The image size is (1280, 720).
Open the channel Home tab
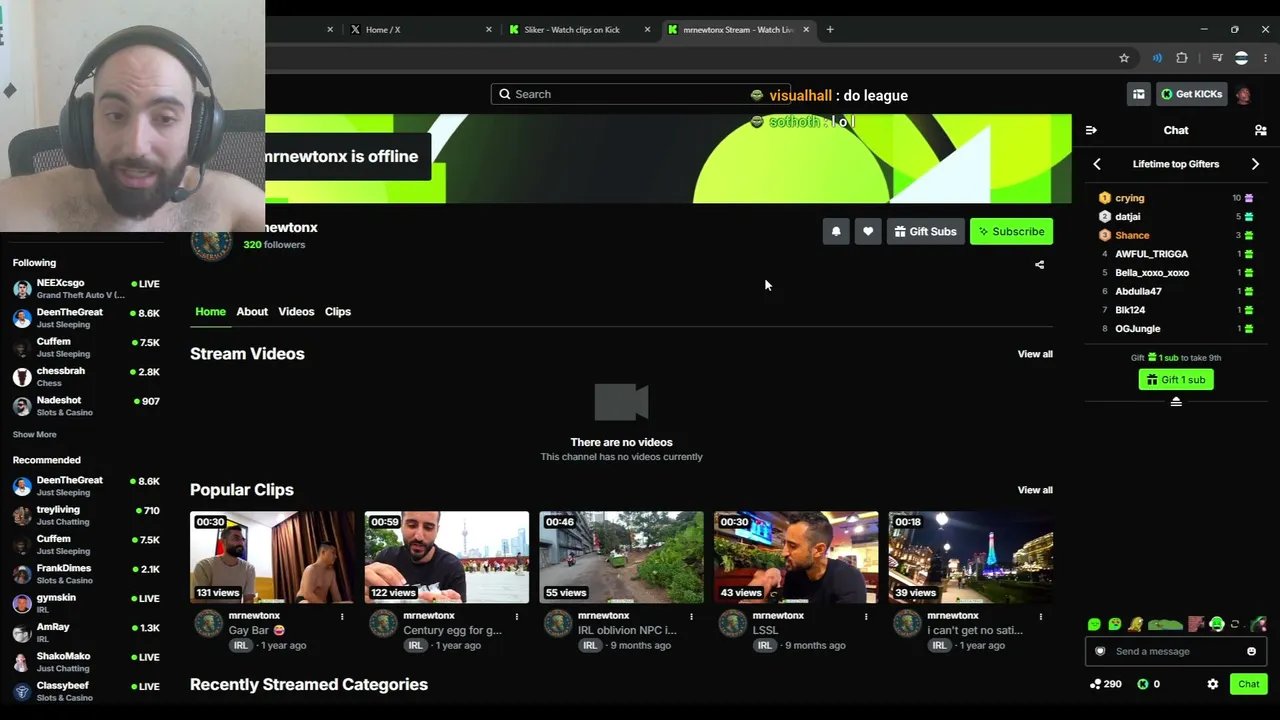point(210,312)
